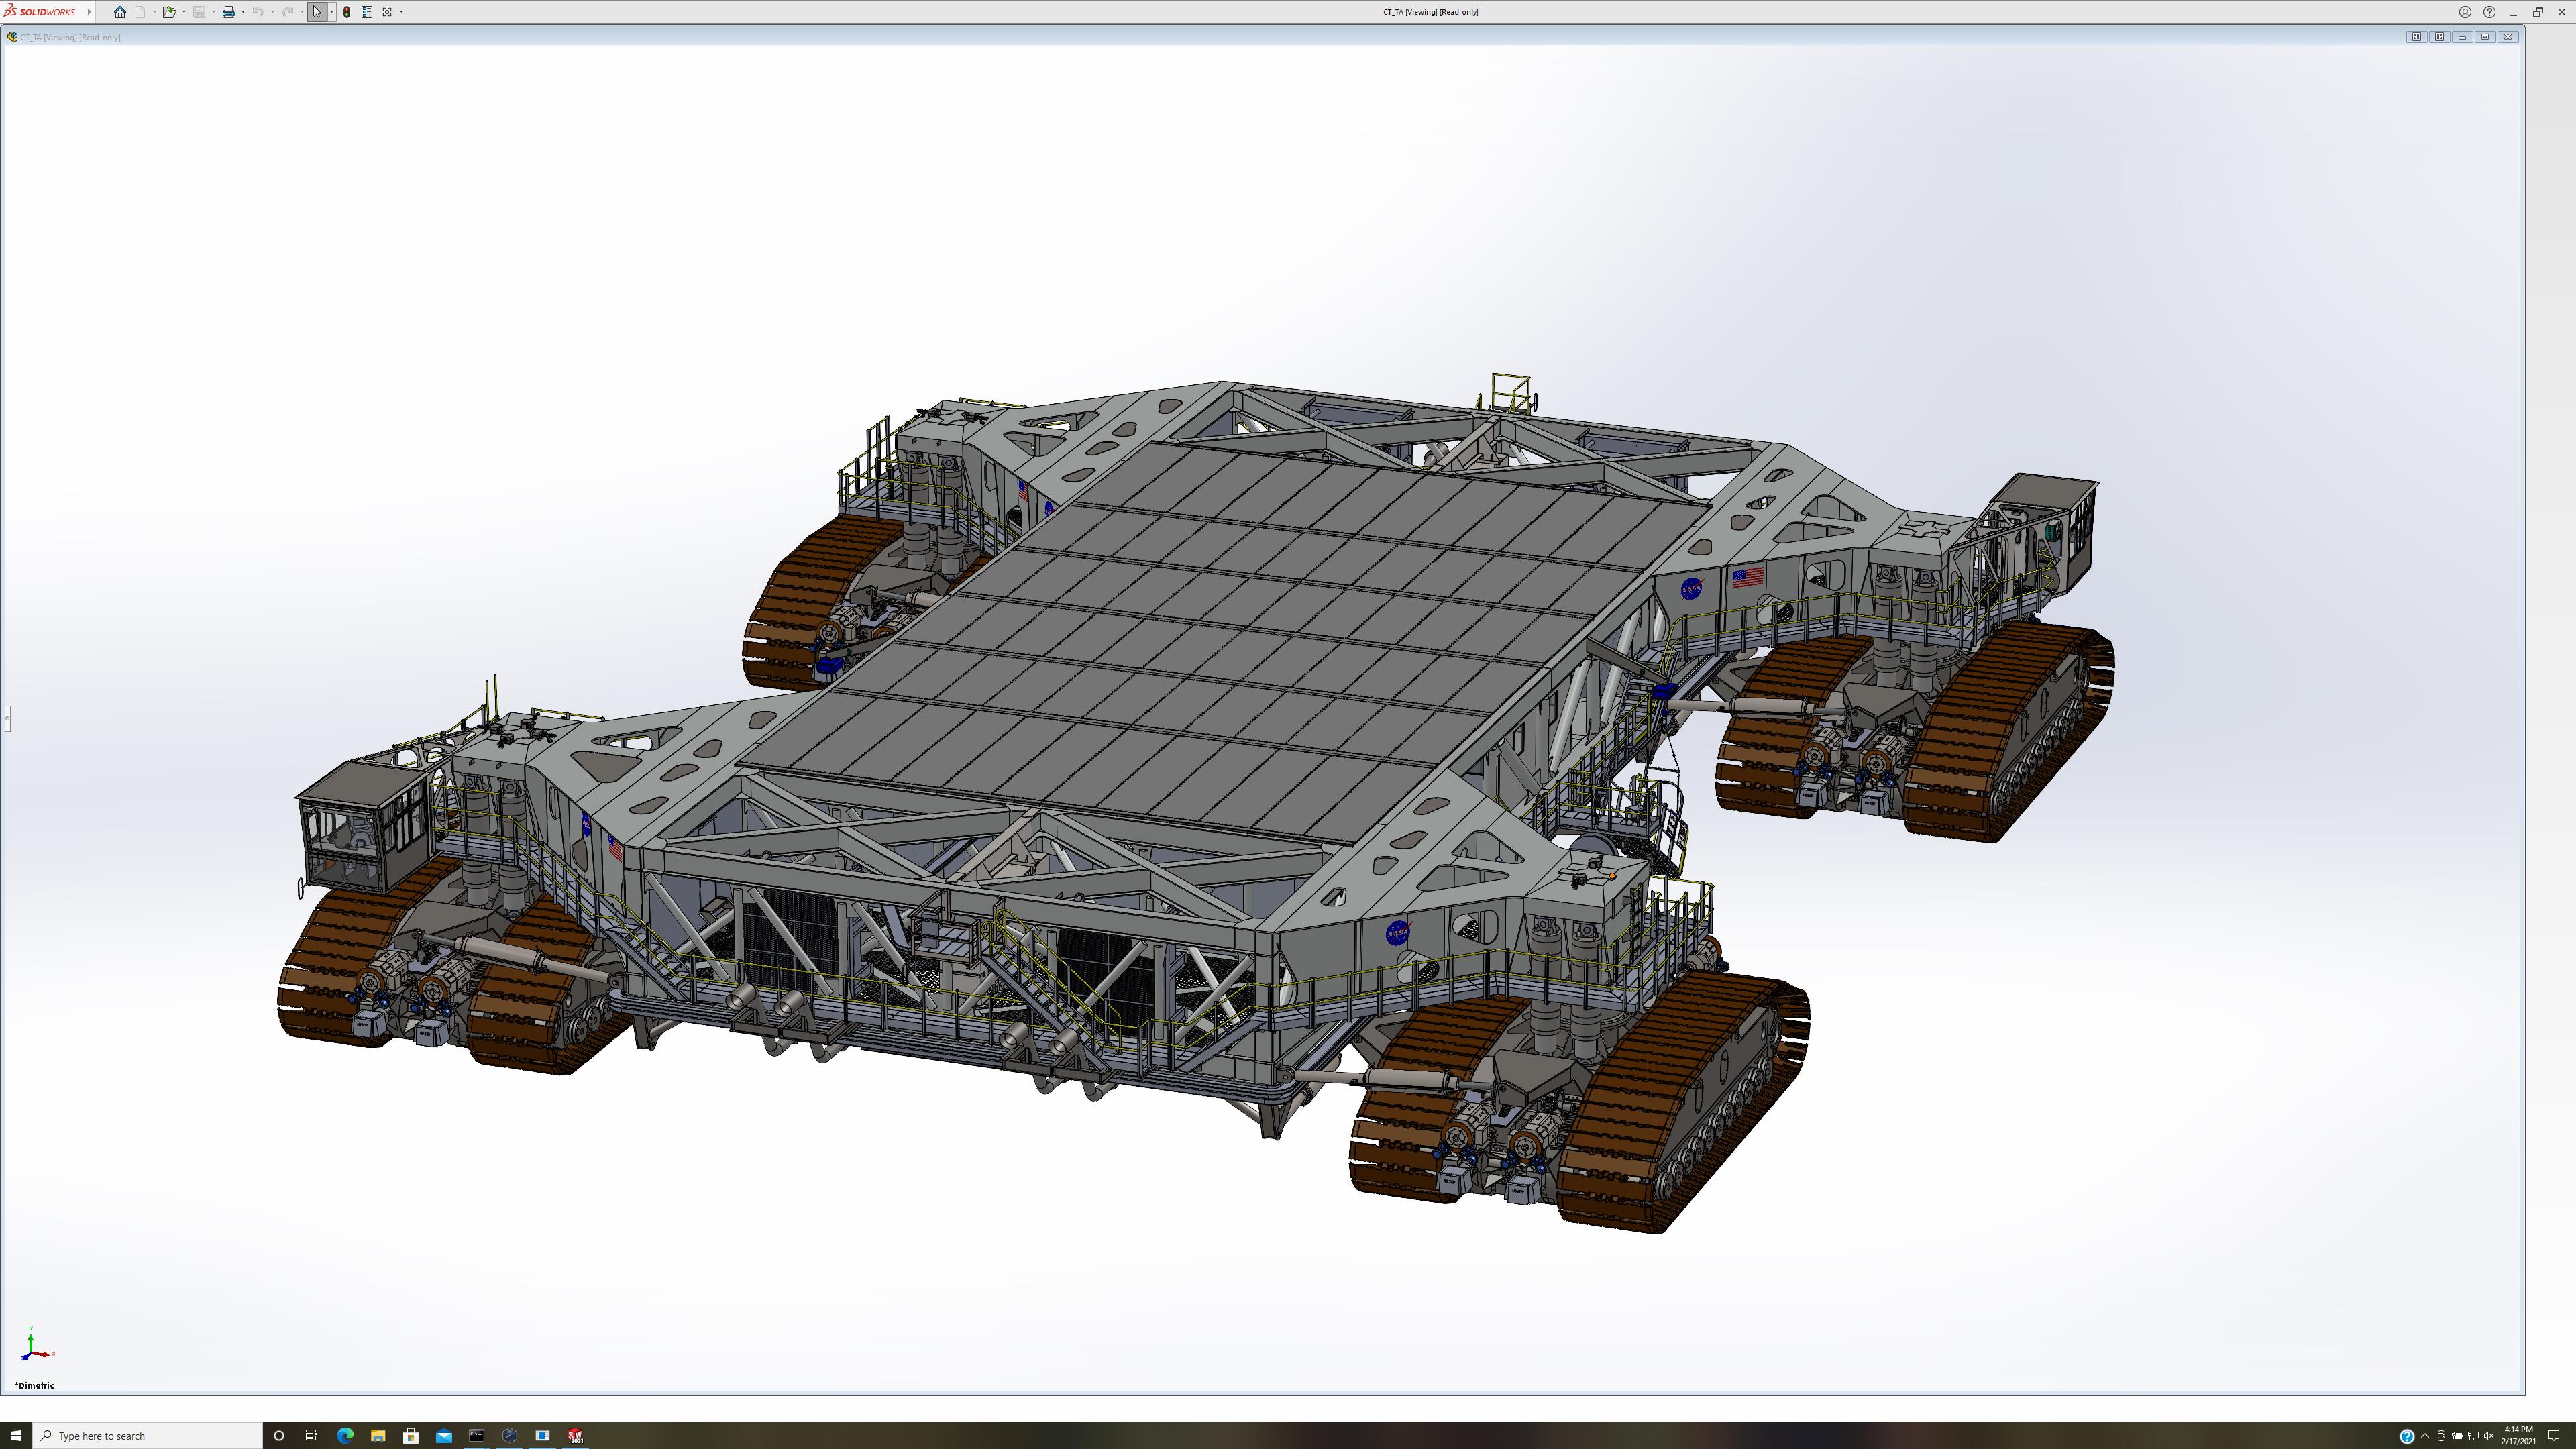Image resolution: width=2576 pixels, height=1449 pixels.
Task: Click the Print icon
Action: (228, 12)
